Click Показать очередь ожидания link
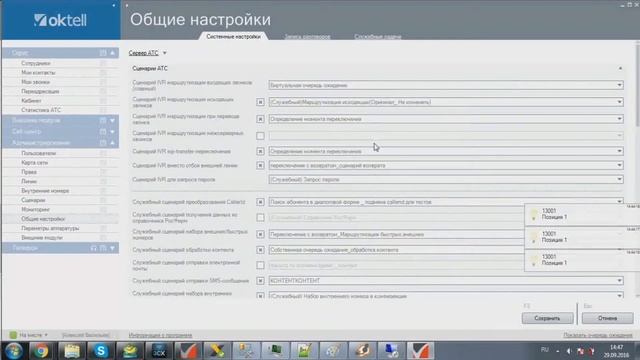640x360 pixels. [598, 335]
